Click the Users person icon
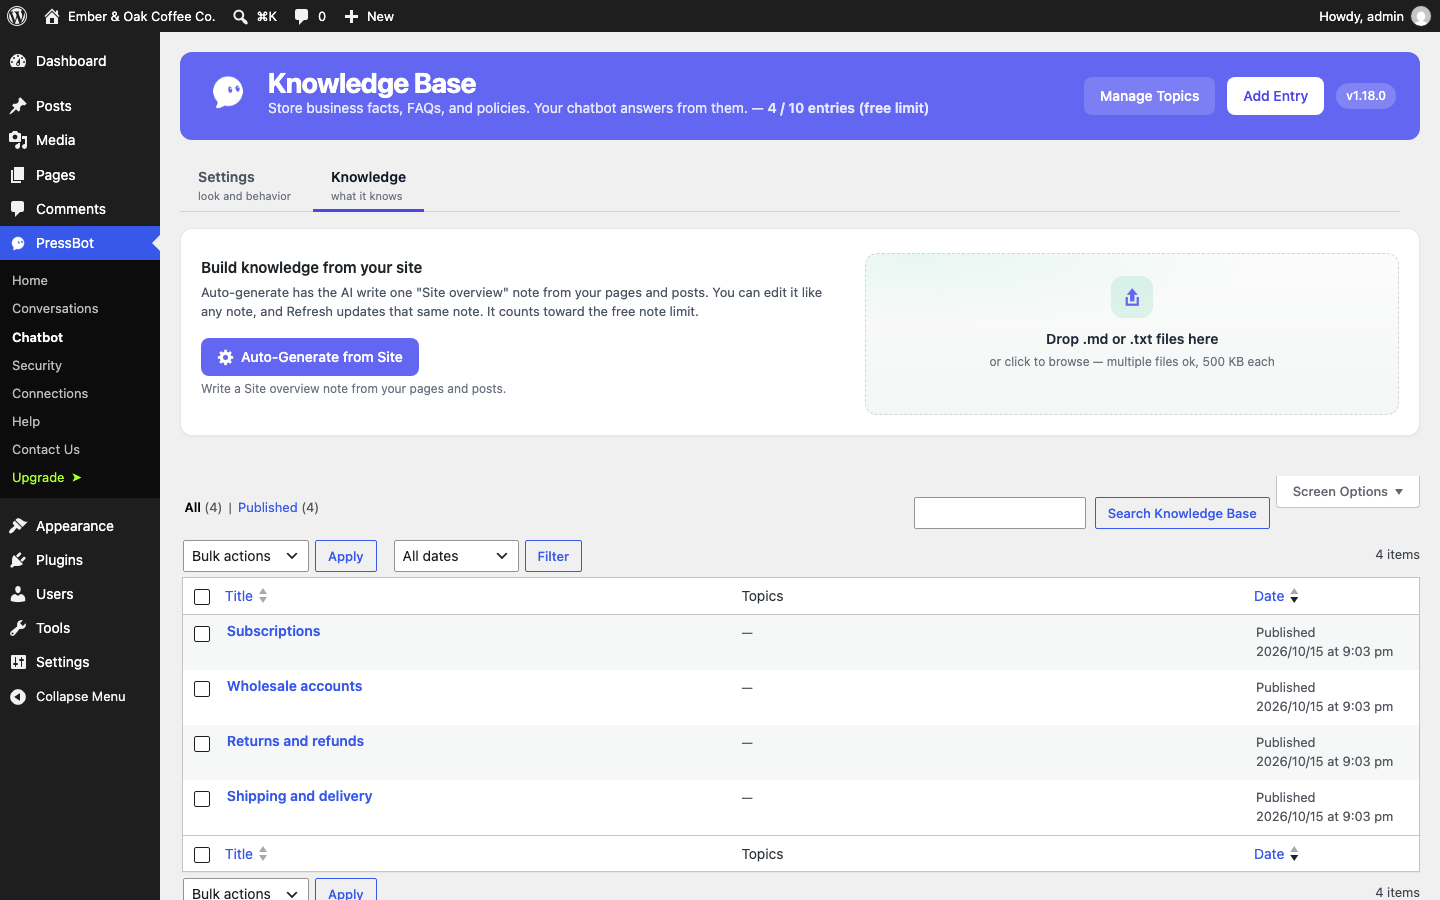The image size is (1440, 900). click(x=18, y=594)
